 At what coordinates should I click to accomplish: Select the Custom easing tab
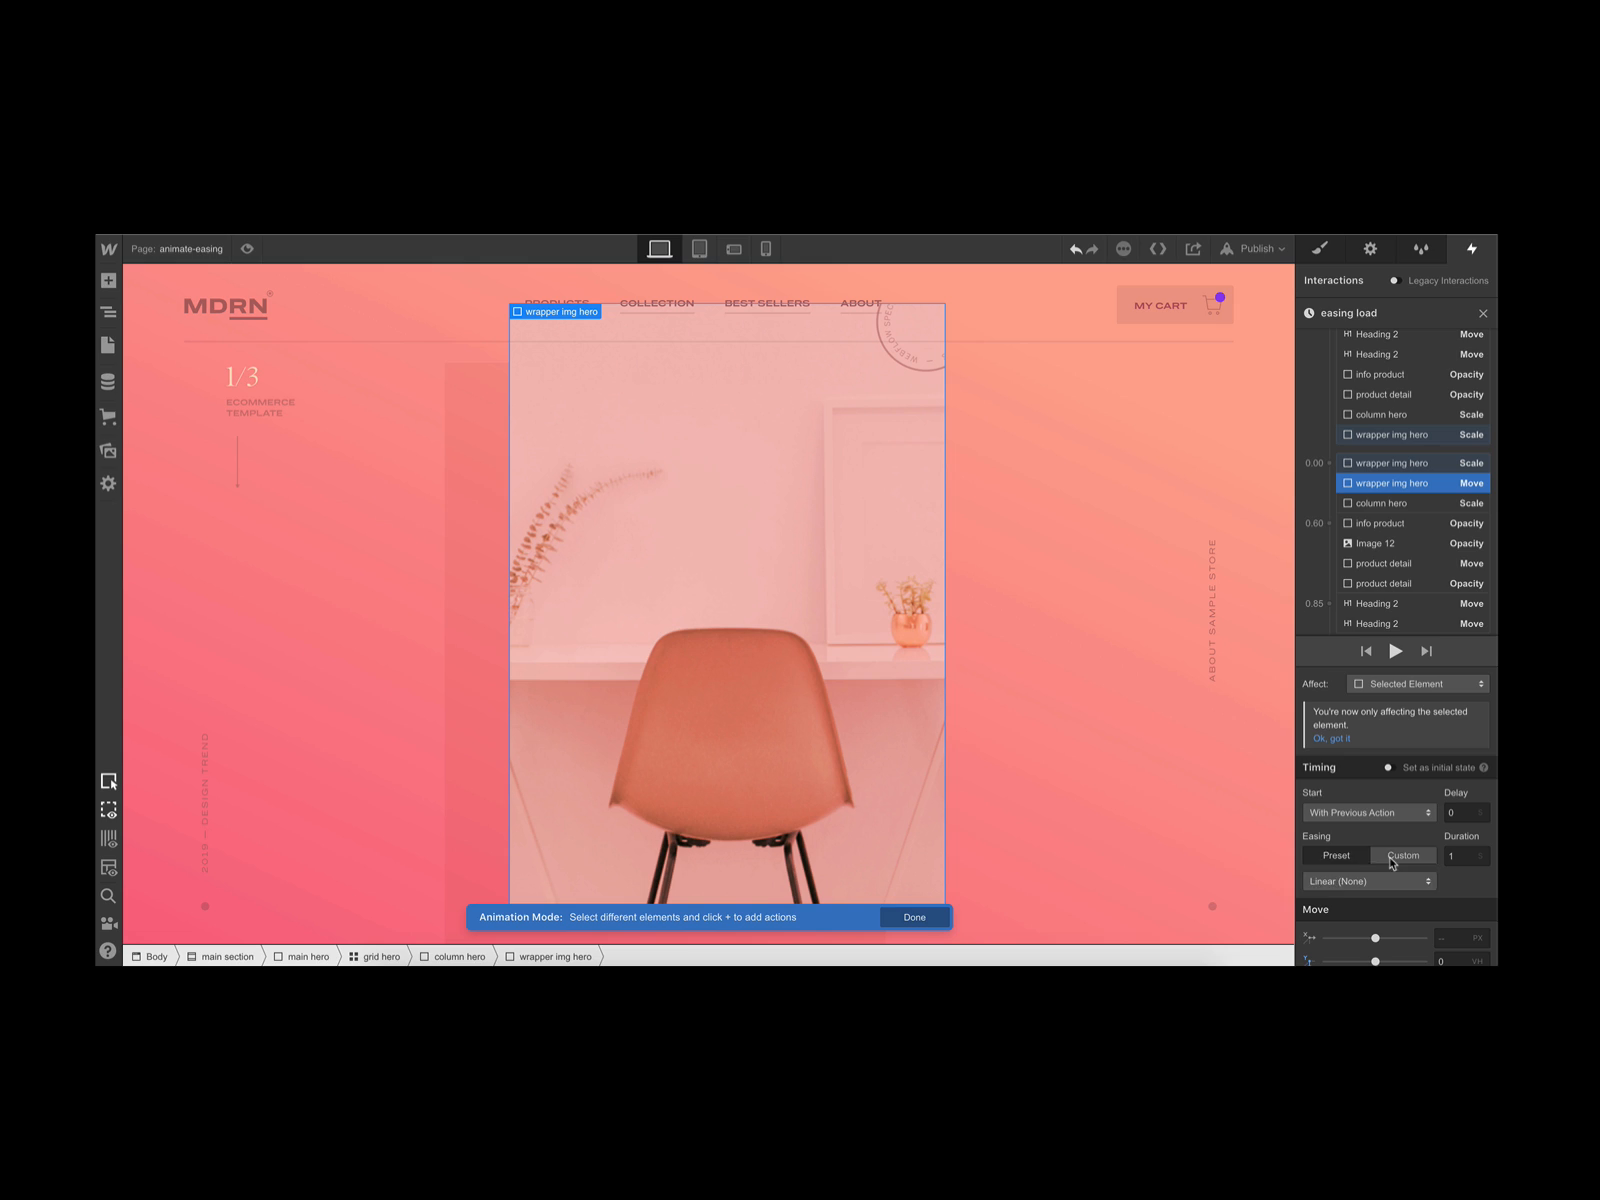(1403, 856)
